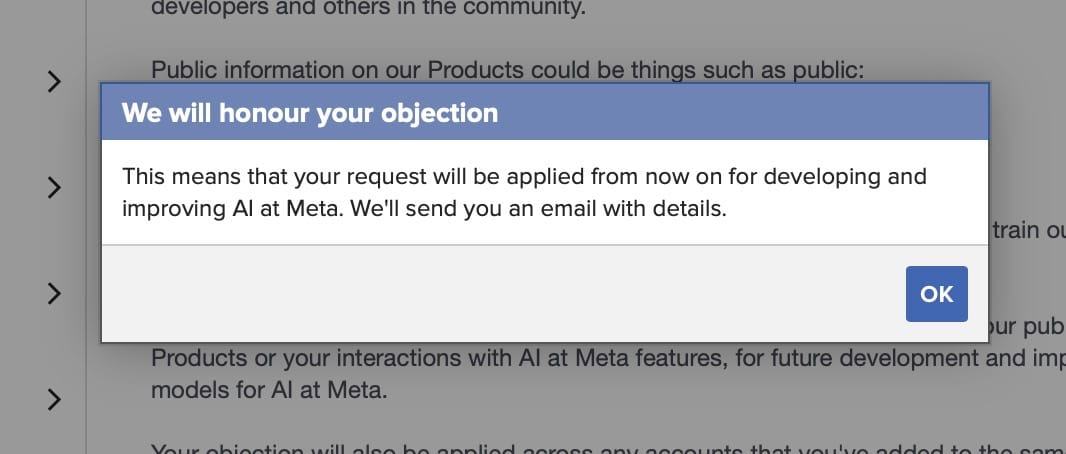Expand the sidebar chevron level with OK button
Viewport: 1066px width, 454px height.
(55, 294)
